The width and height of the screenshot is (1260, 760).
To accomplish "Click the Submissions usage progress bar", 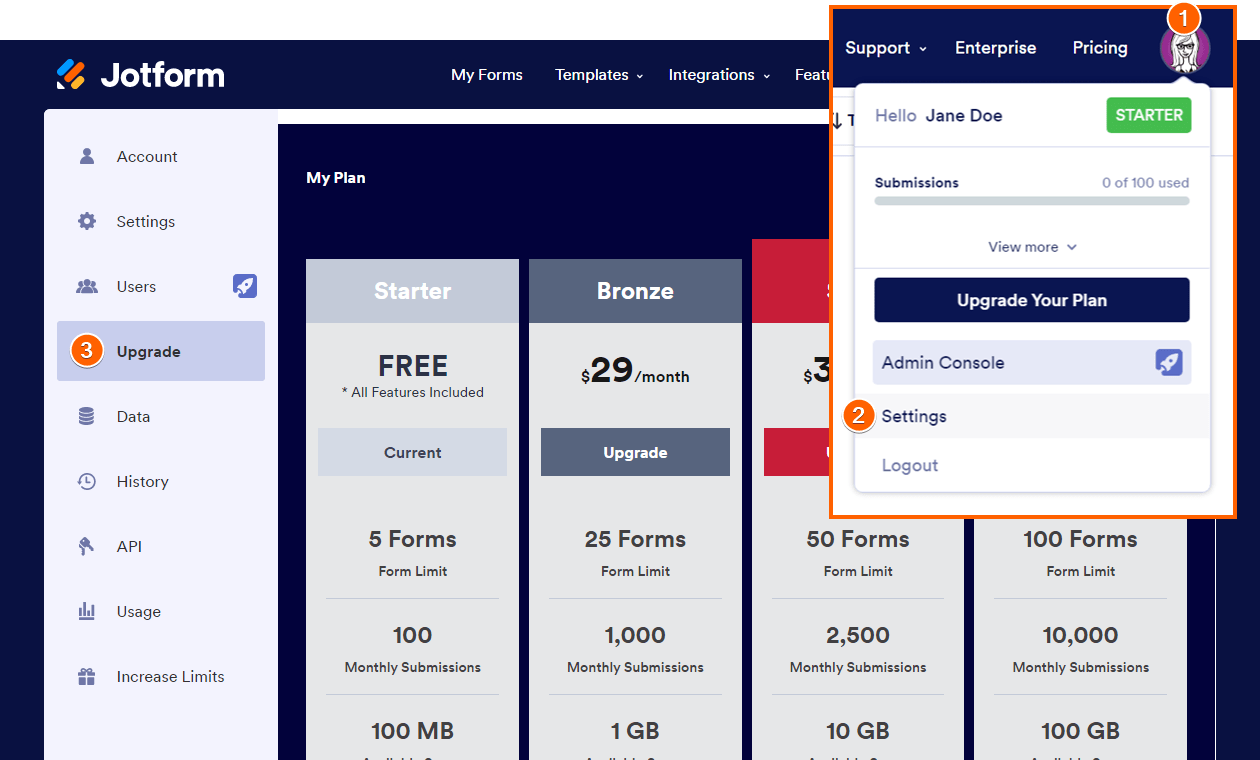I will [1032, 201].
